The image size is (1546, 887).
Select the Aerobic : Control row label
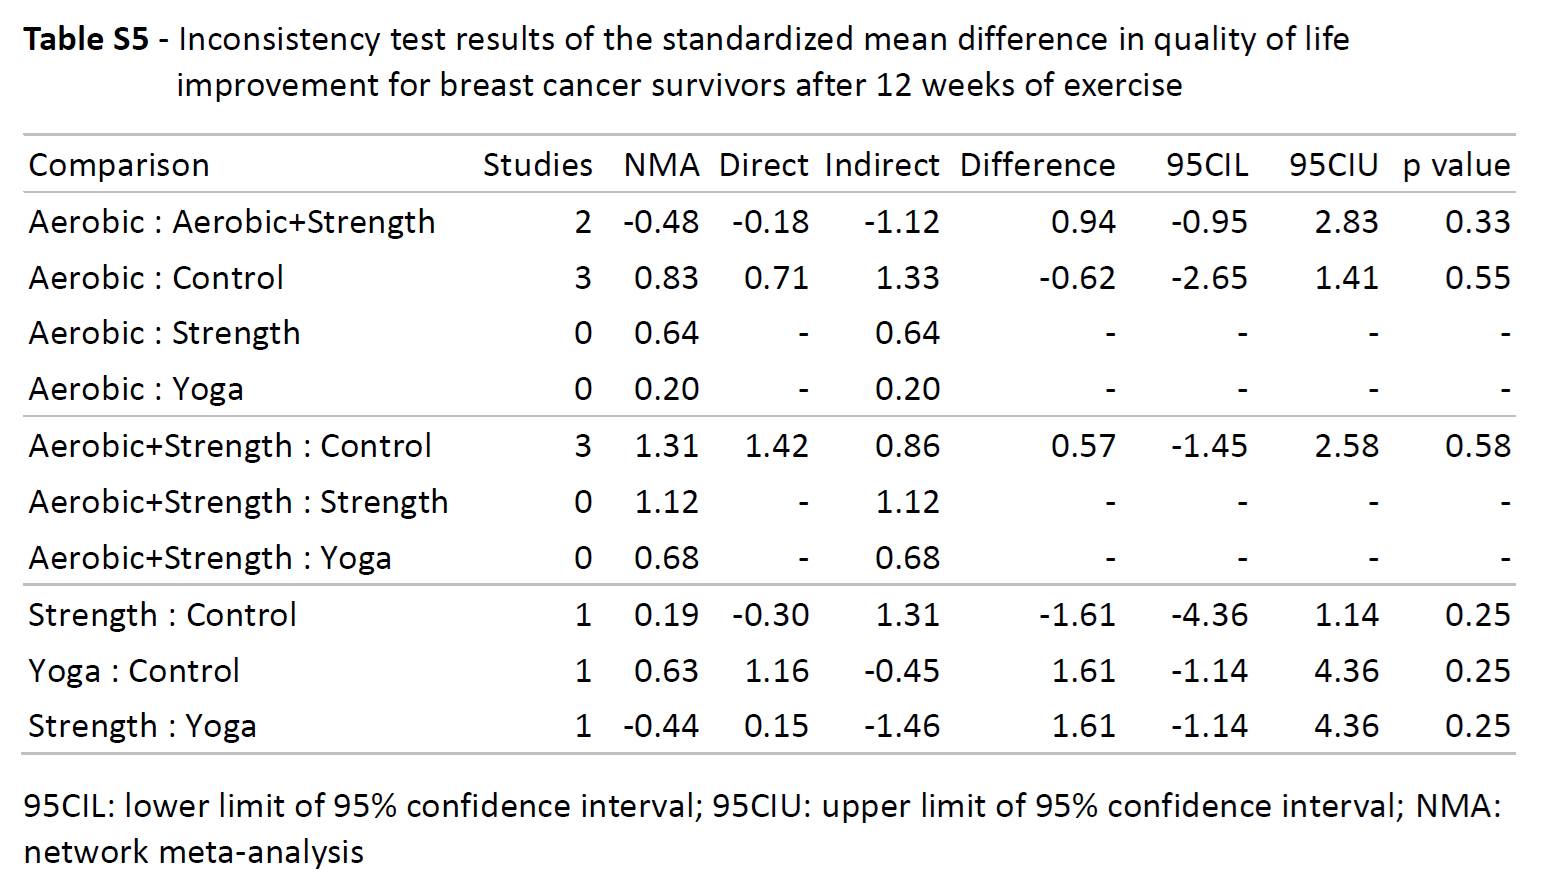(156, 278)
